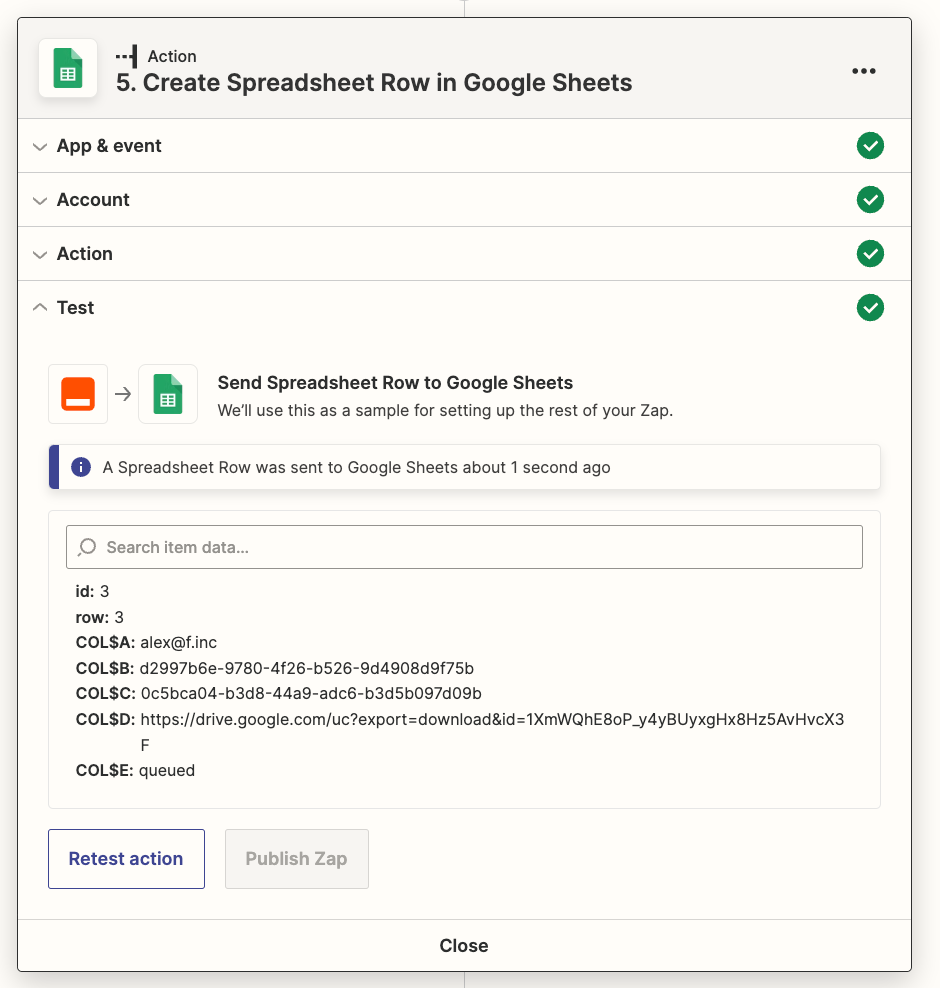Screen dimensions: 940x988
Task: Focus the Search item data field
Action: (x=464, y=547)
